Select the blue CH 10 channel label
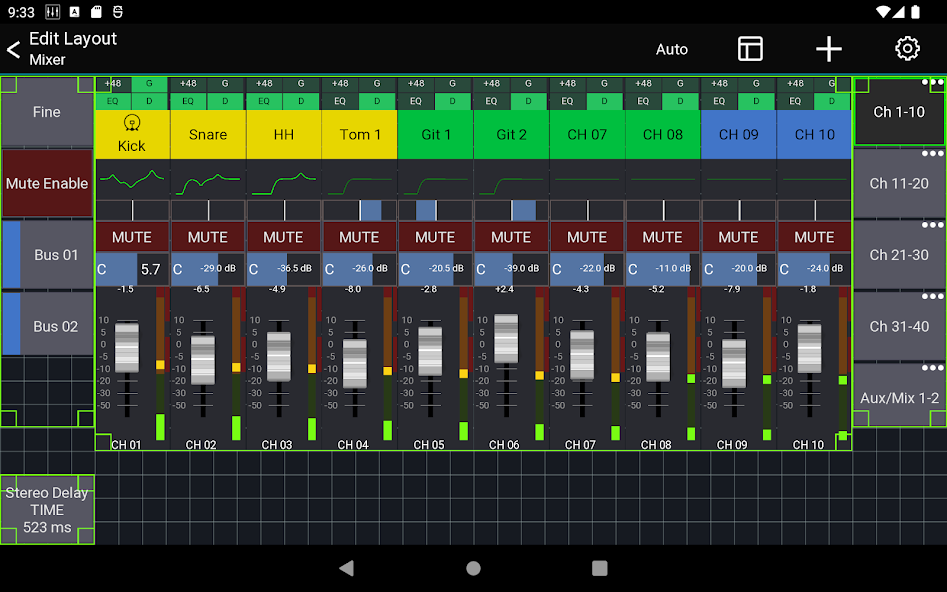The image size is (947, 592). click(815, 134)
